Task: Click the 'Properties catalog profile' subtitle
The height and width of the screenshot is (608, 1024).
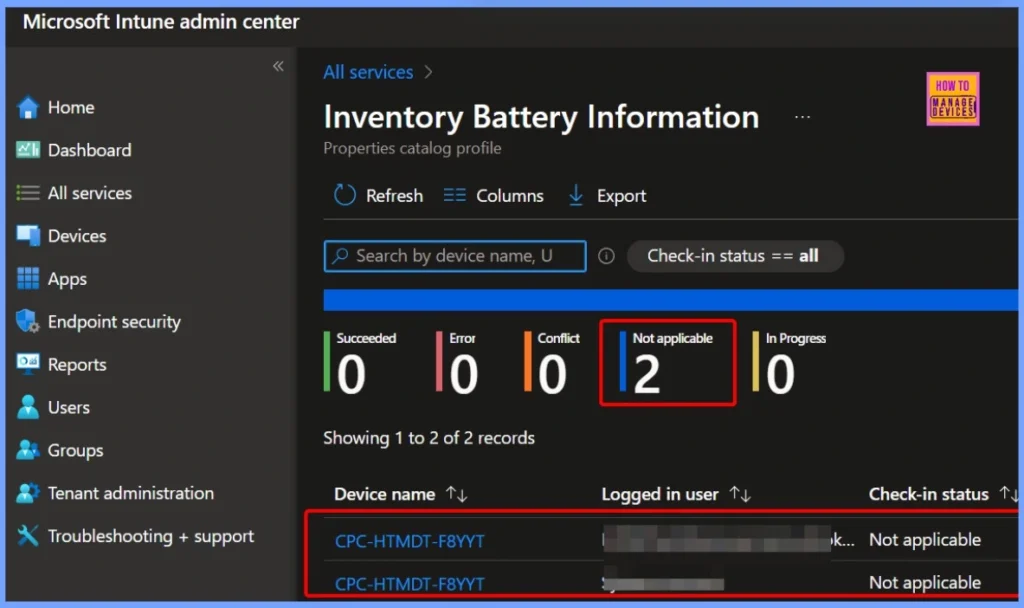Action: (412, 148)
